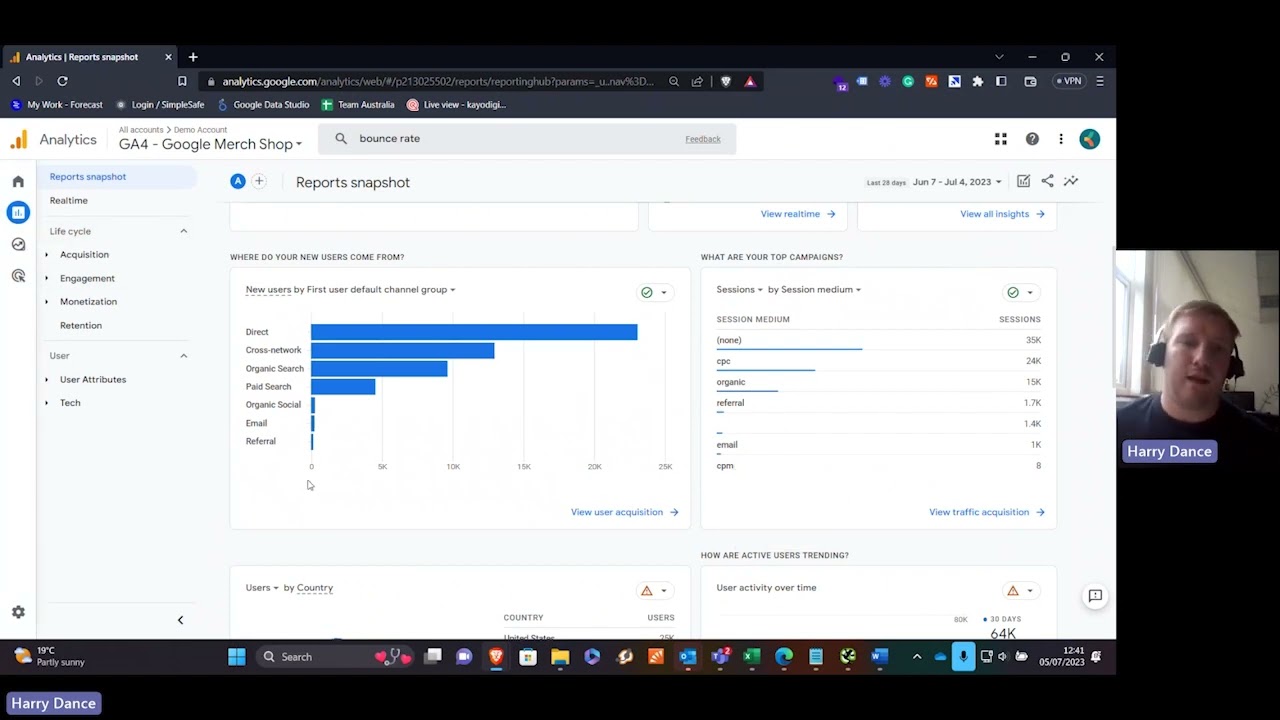The height and width of the screenshot is (720, 1280).
Task: Toggle the taskbar microphone icon
Action: pyautogui.click(x=963, y=657)
